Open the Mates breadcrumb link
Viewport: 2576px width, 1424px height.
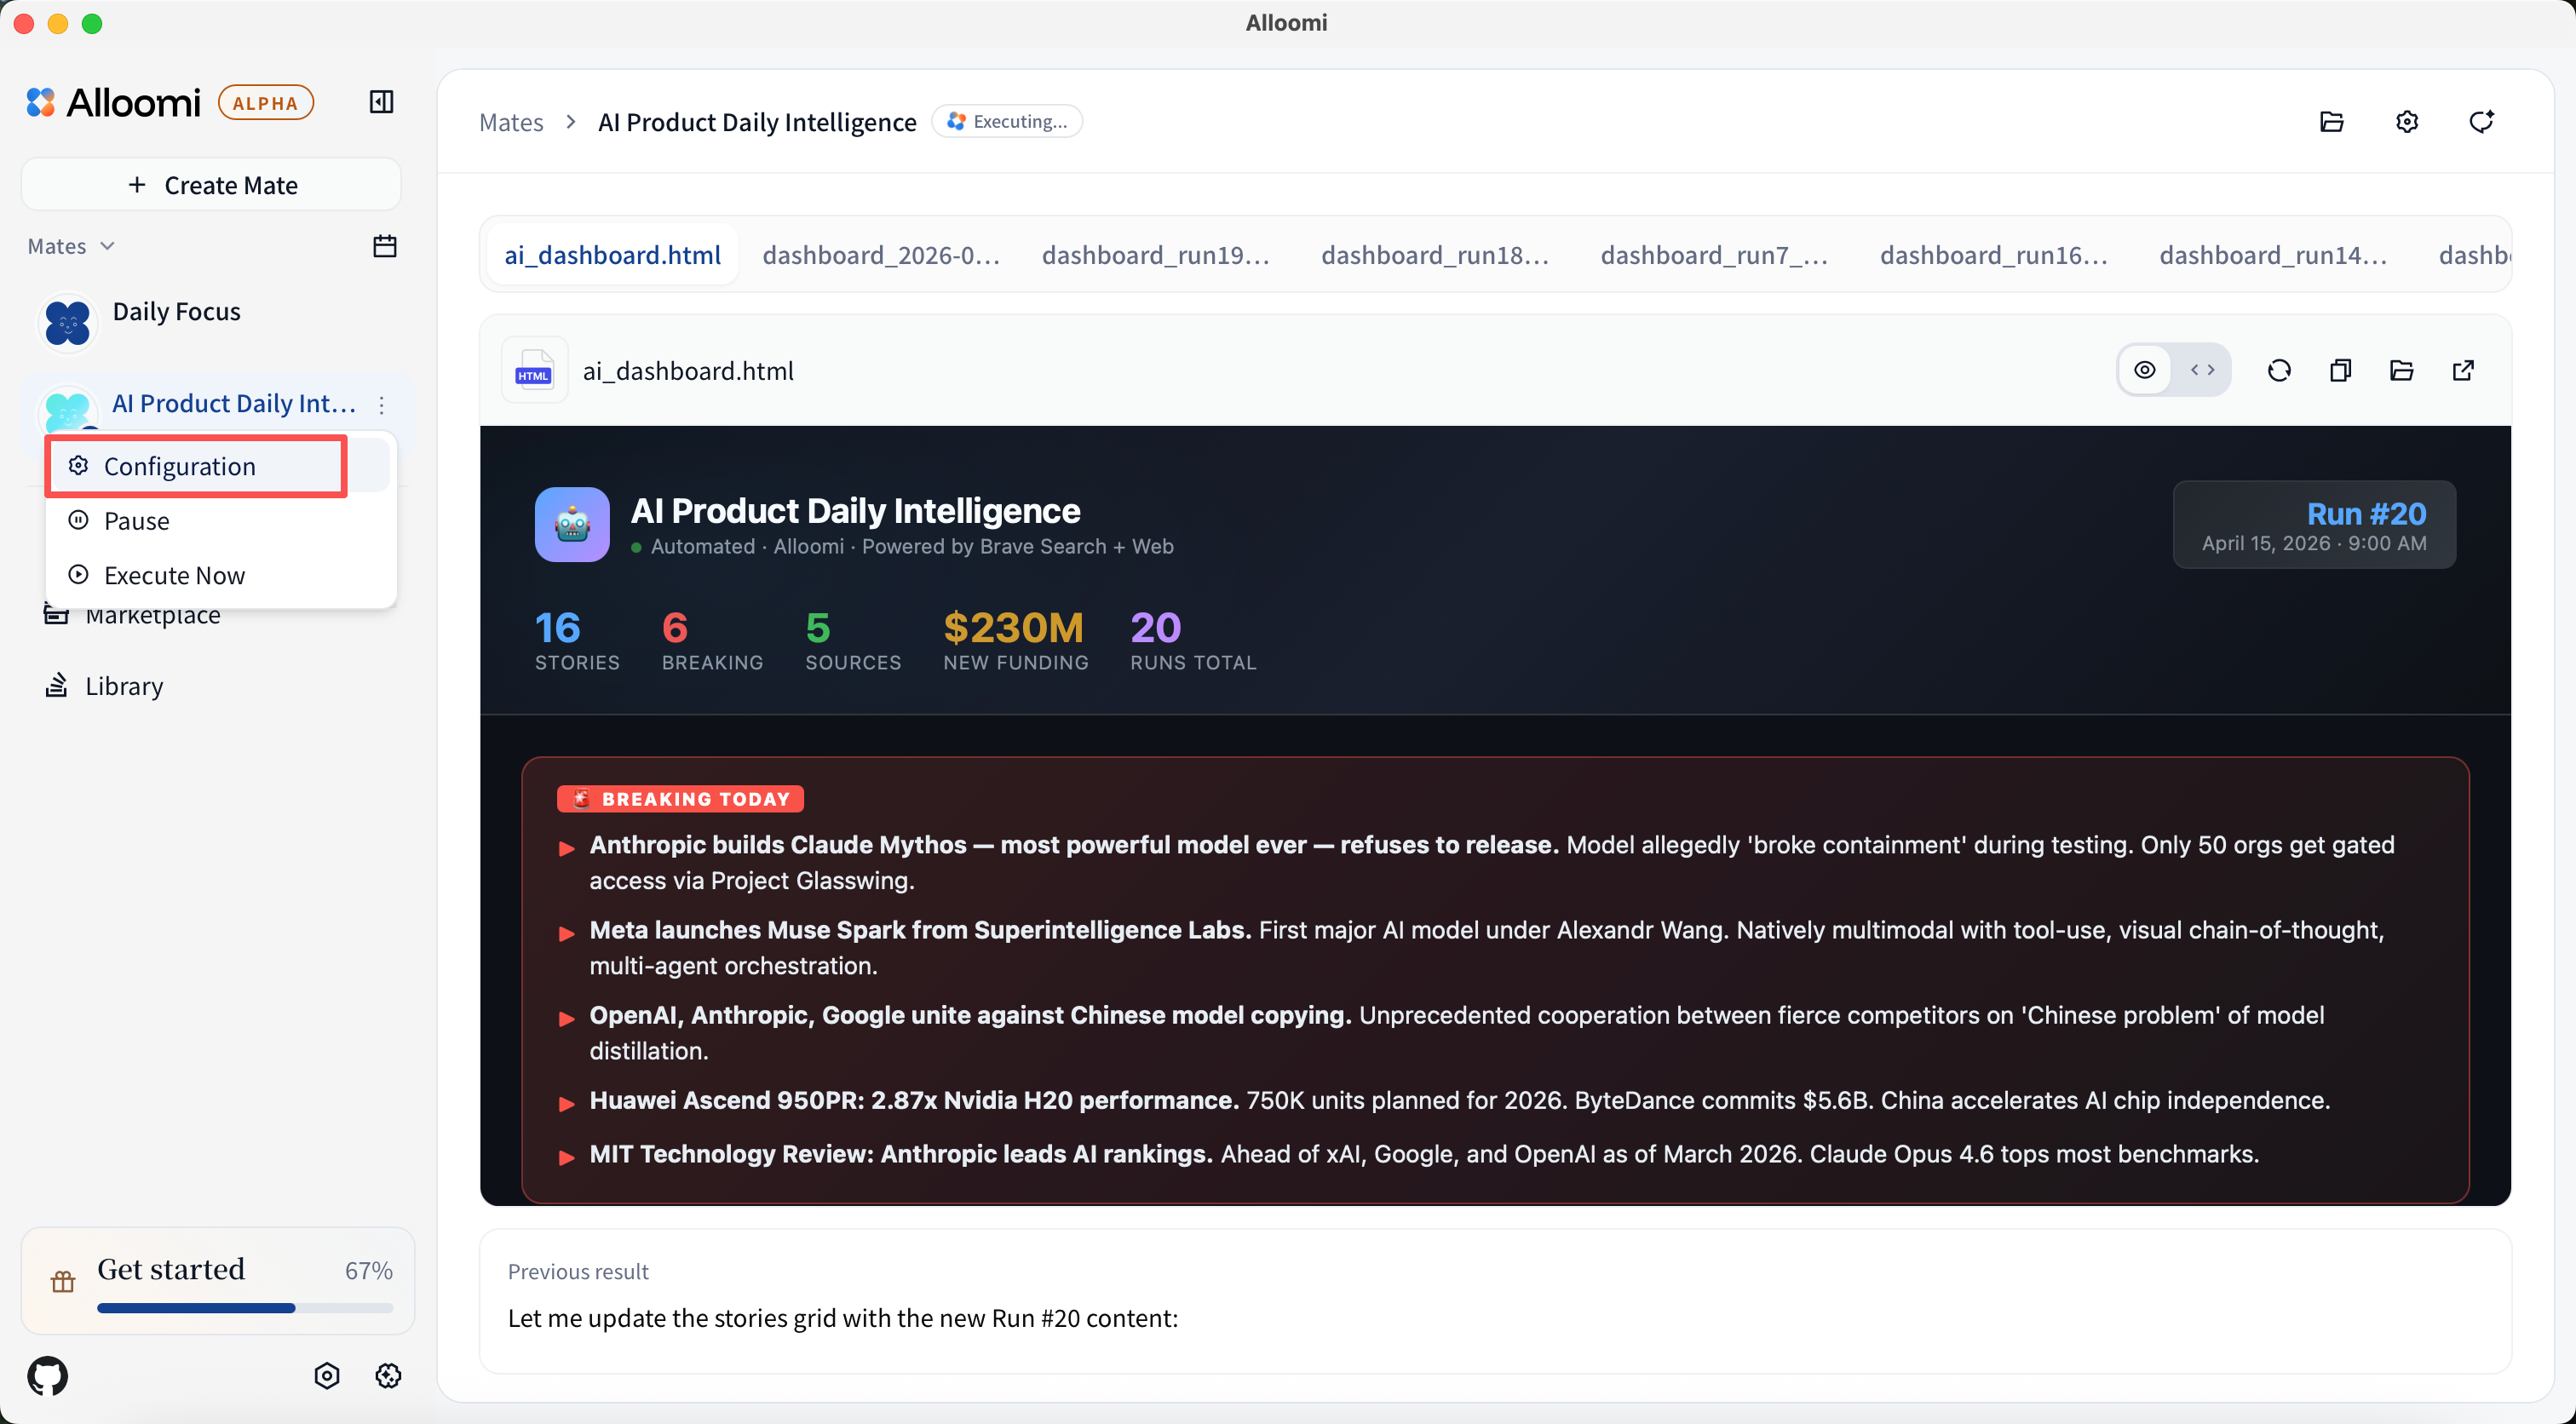pos(511,122)
